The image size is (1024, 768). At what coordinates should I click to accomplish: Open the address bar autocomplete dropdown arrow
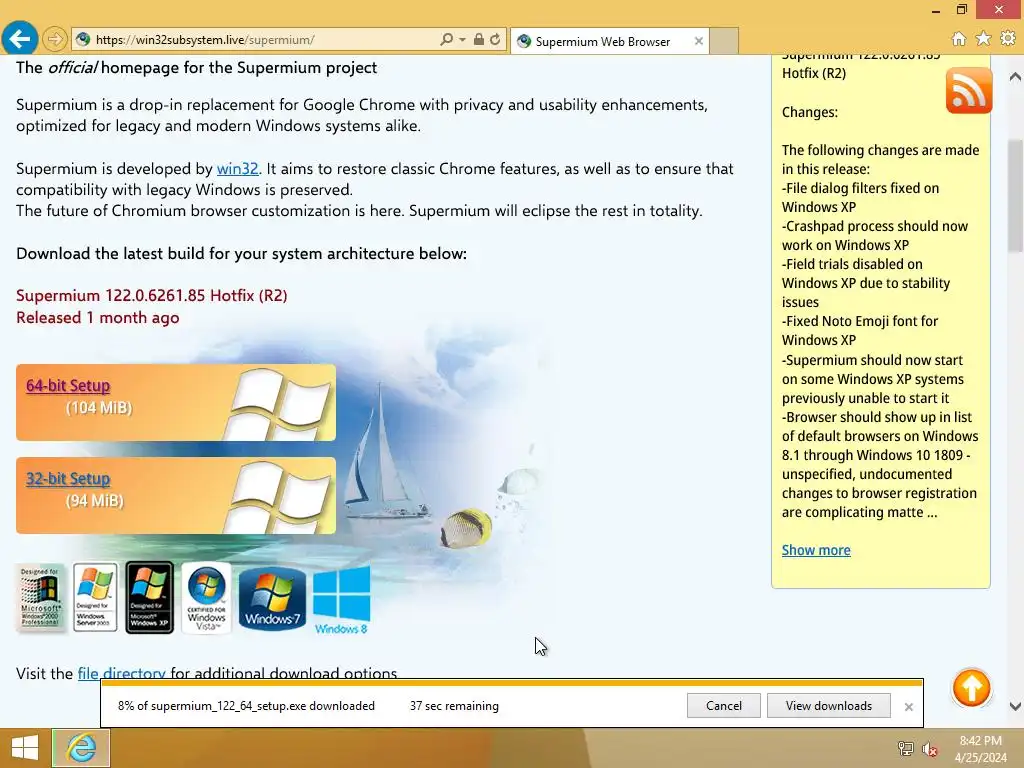[462, 40]
